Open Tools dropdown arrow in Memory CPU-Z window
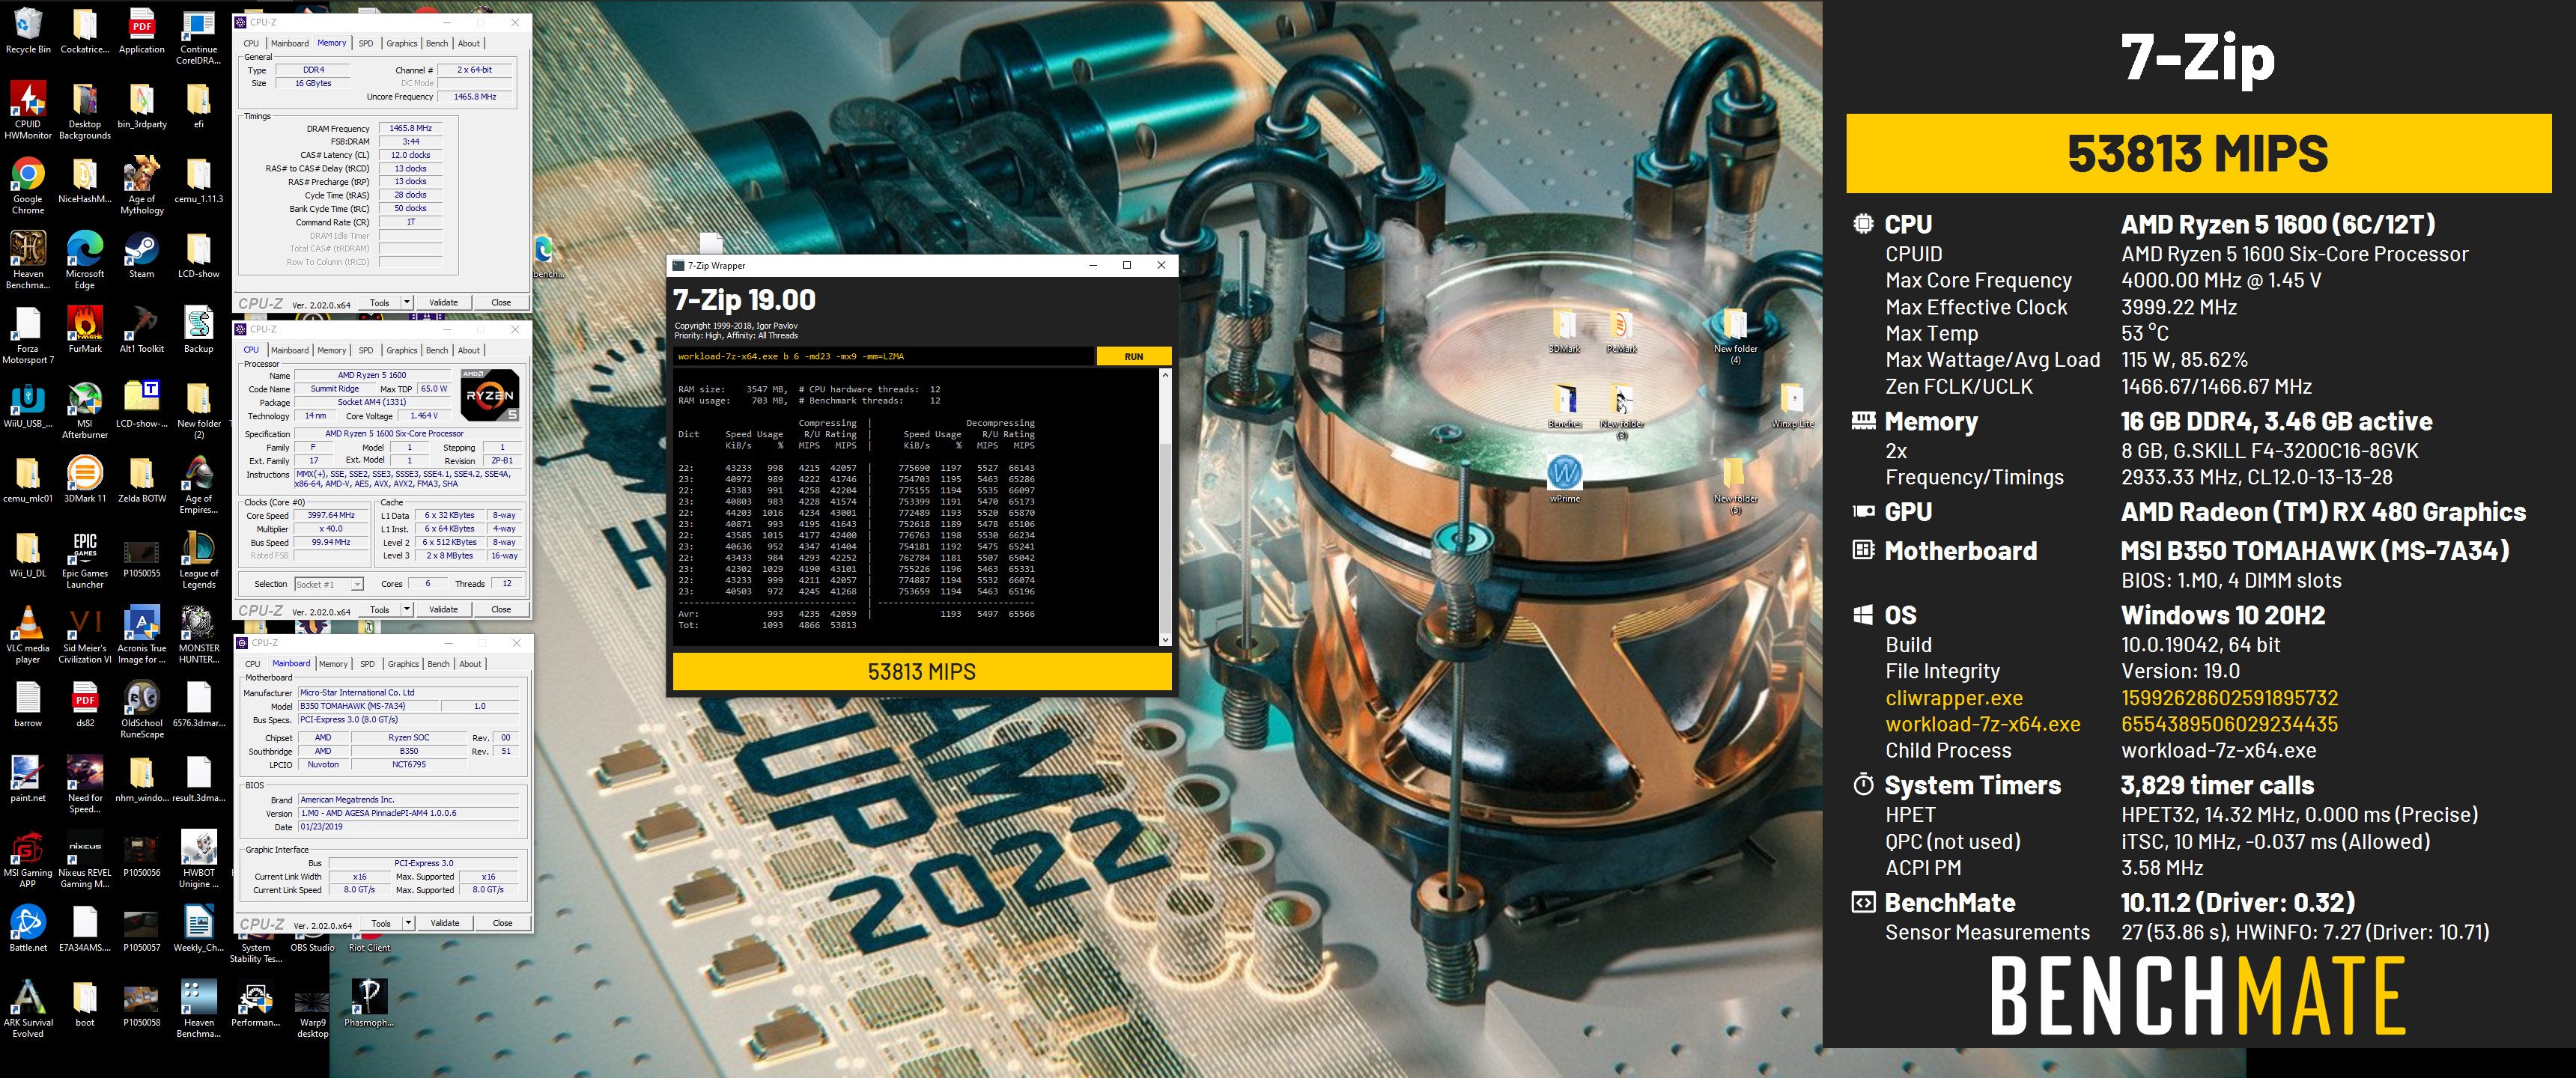 [x=407, y=302]
